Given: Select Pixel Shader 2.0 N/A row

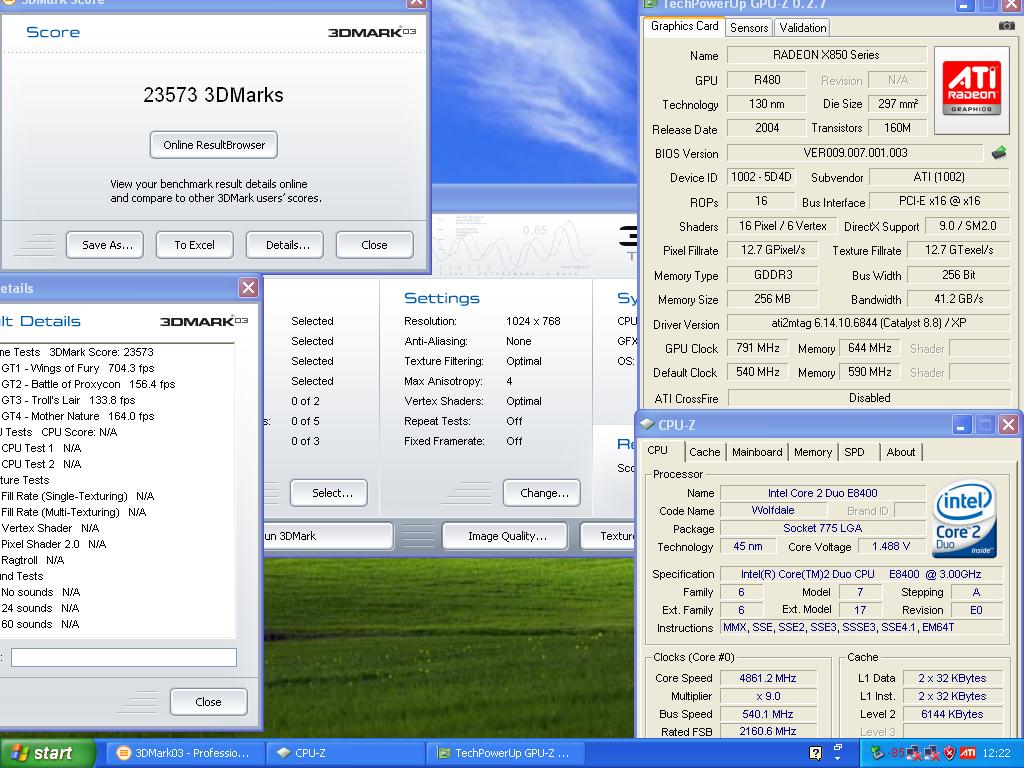Looking at the screenshot, I should point(53,544).
